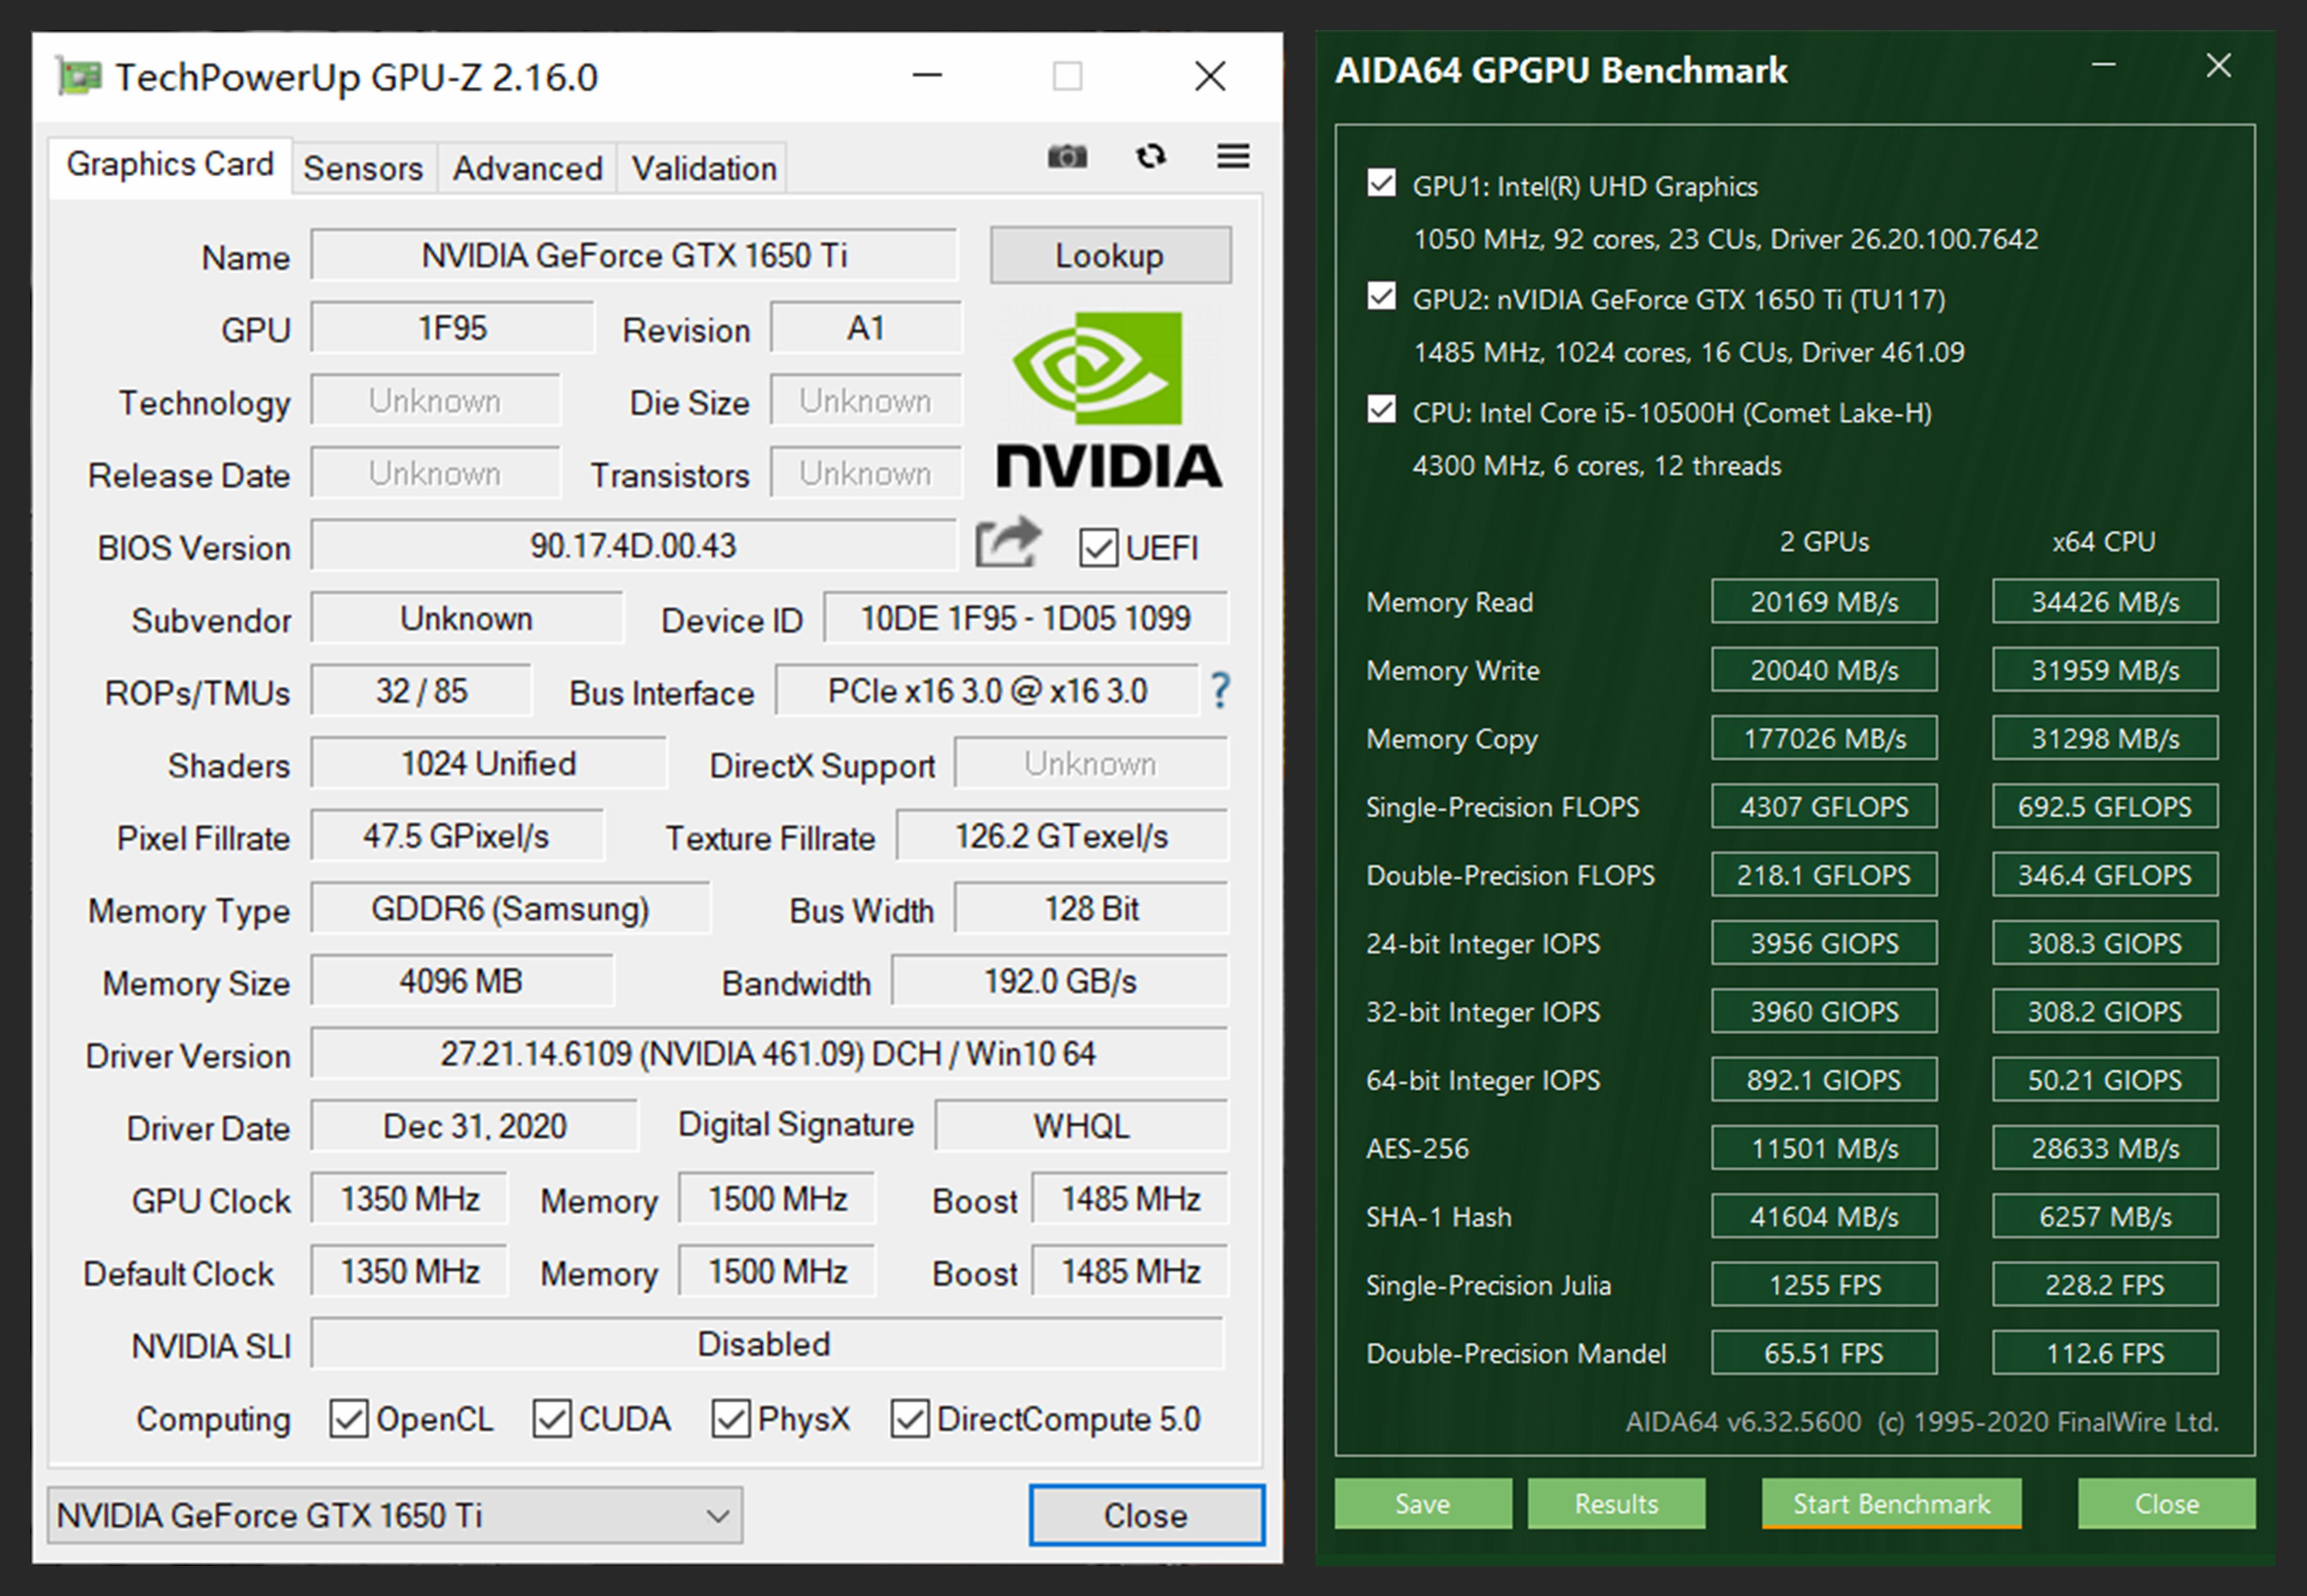Screen dimensions: 2307x1596
Task: Open the GPU-Z hamburger menu
Action: [1232, 157]
